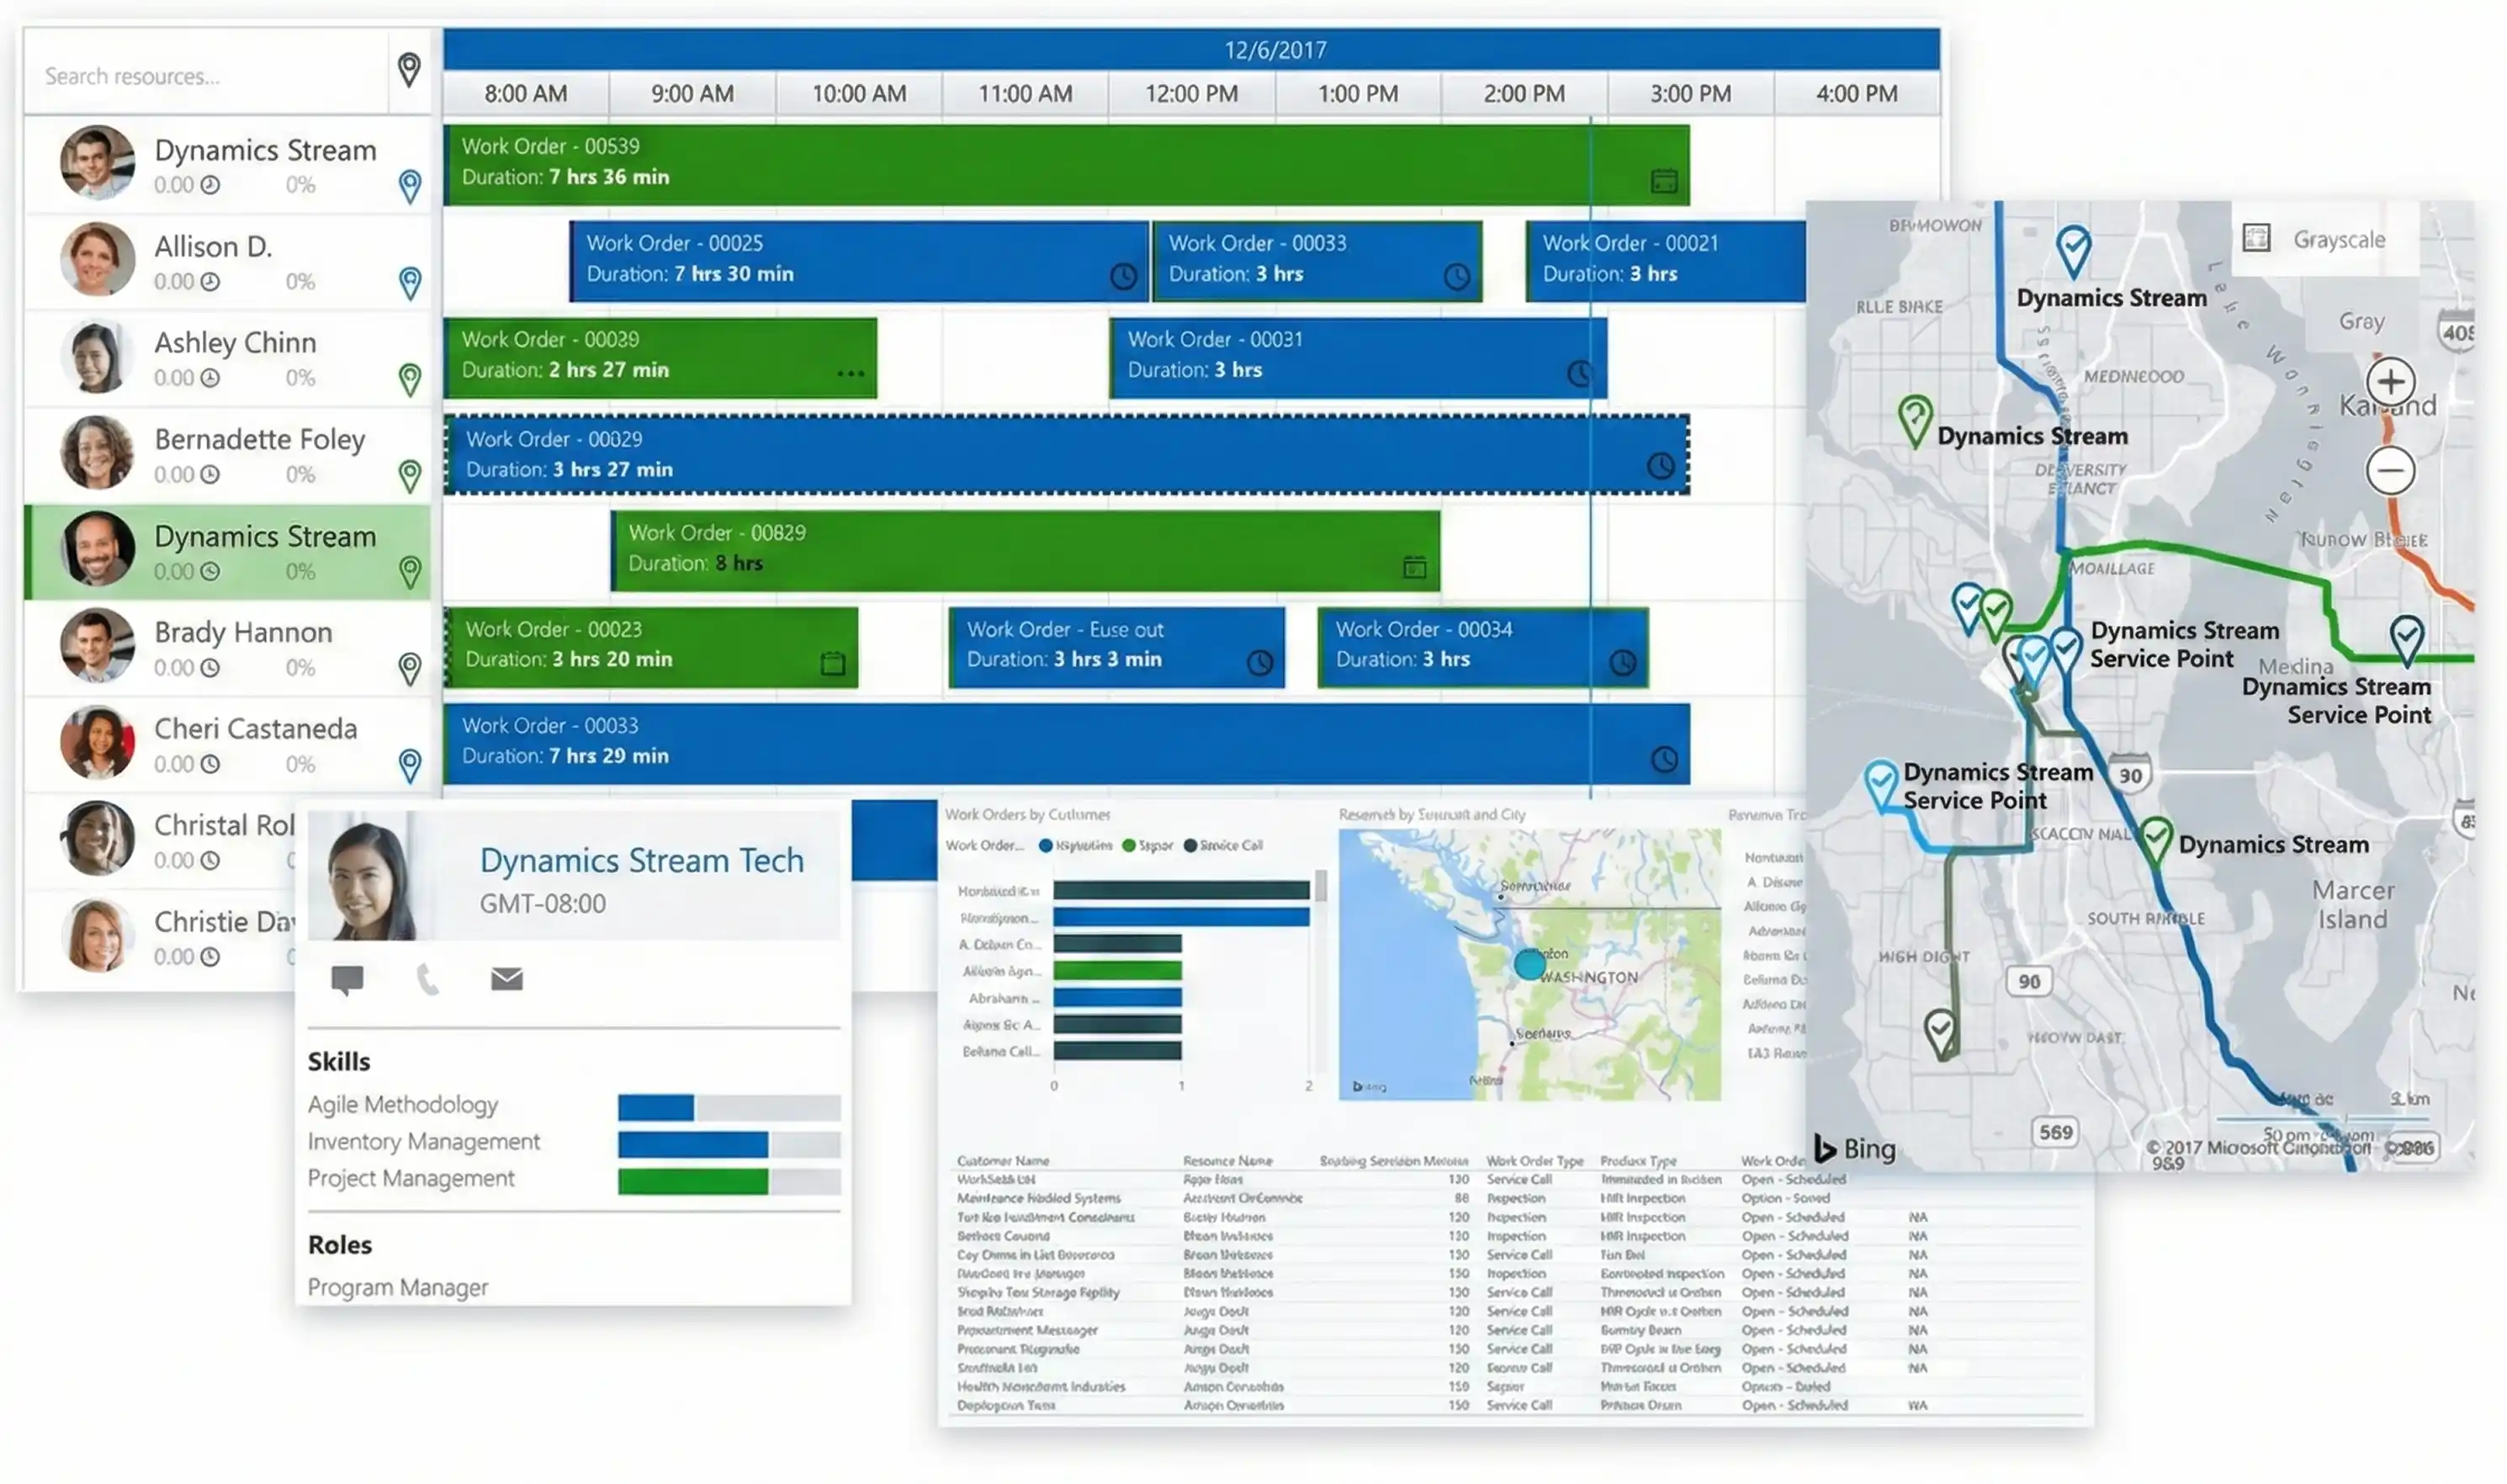Screen dimensions: 2507x1484
Task: Click clock icon on Work Order 00025
Action: coord(1122,277)
